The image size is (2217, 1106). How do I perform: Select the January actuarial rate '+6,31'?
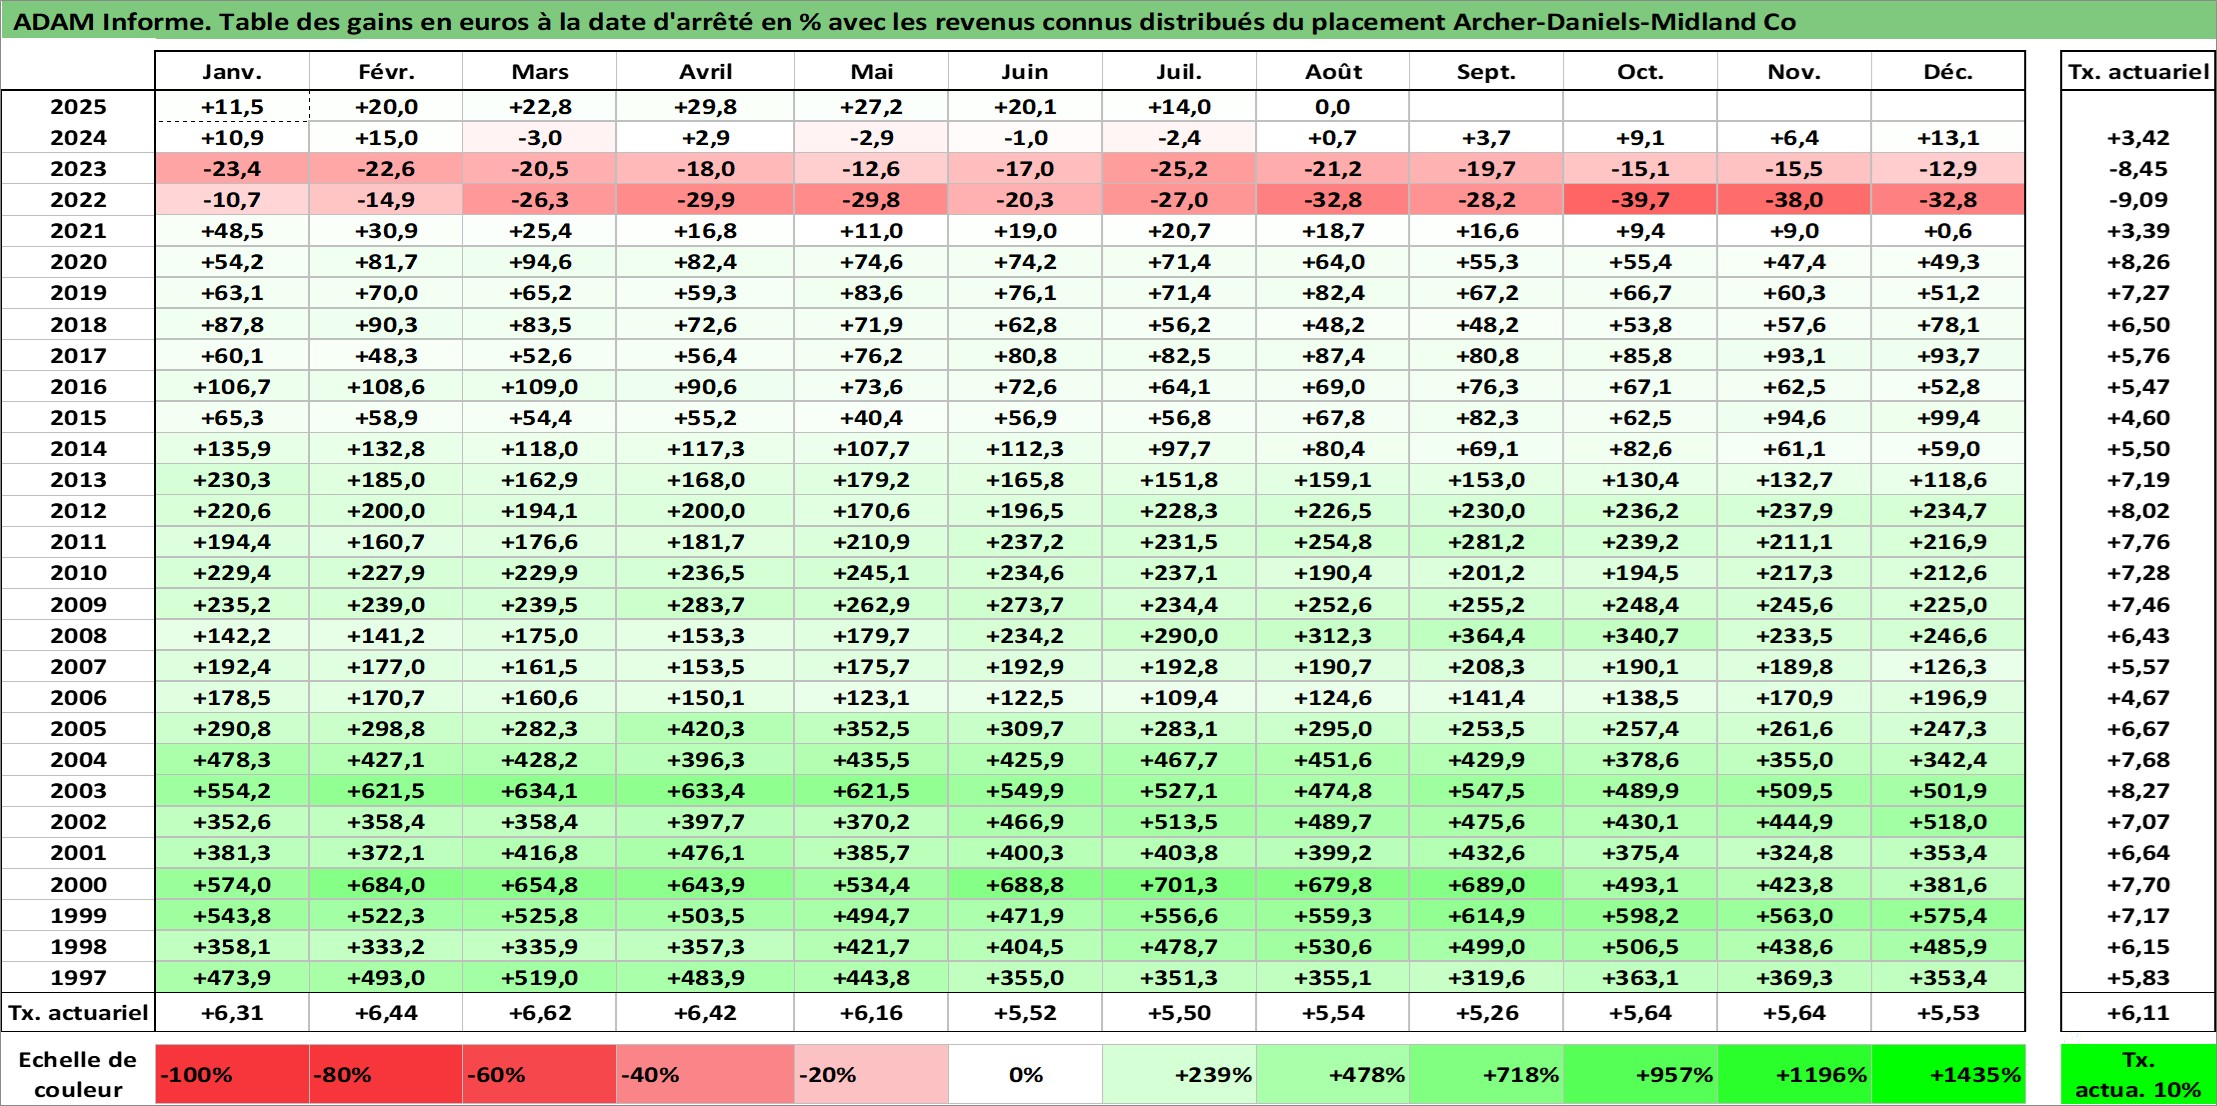232,1013
